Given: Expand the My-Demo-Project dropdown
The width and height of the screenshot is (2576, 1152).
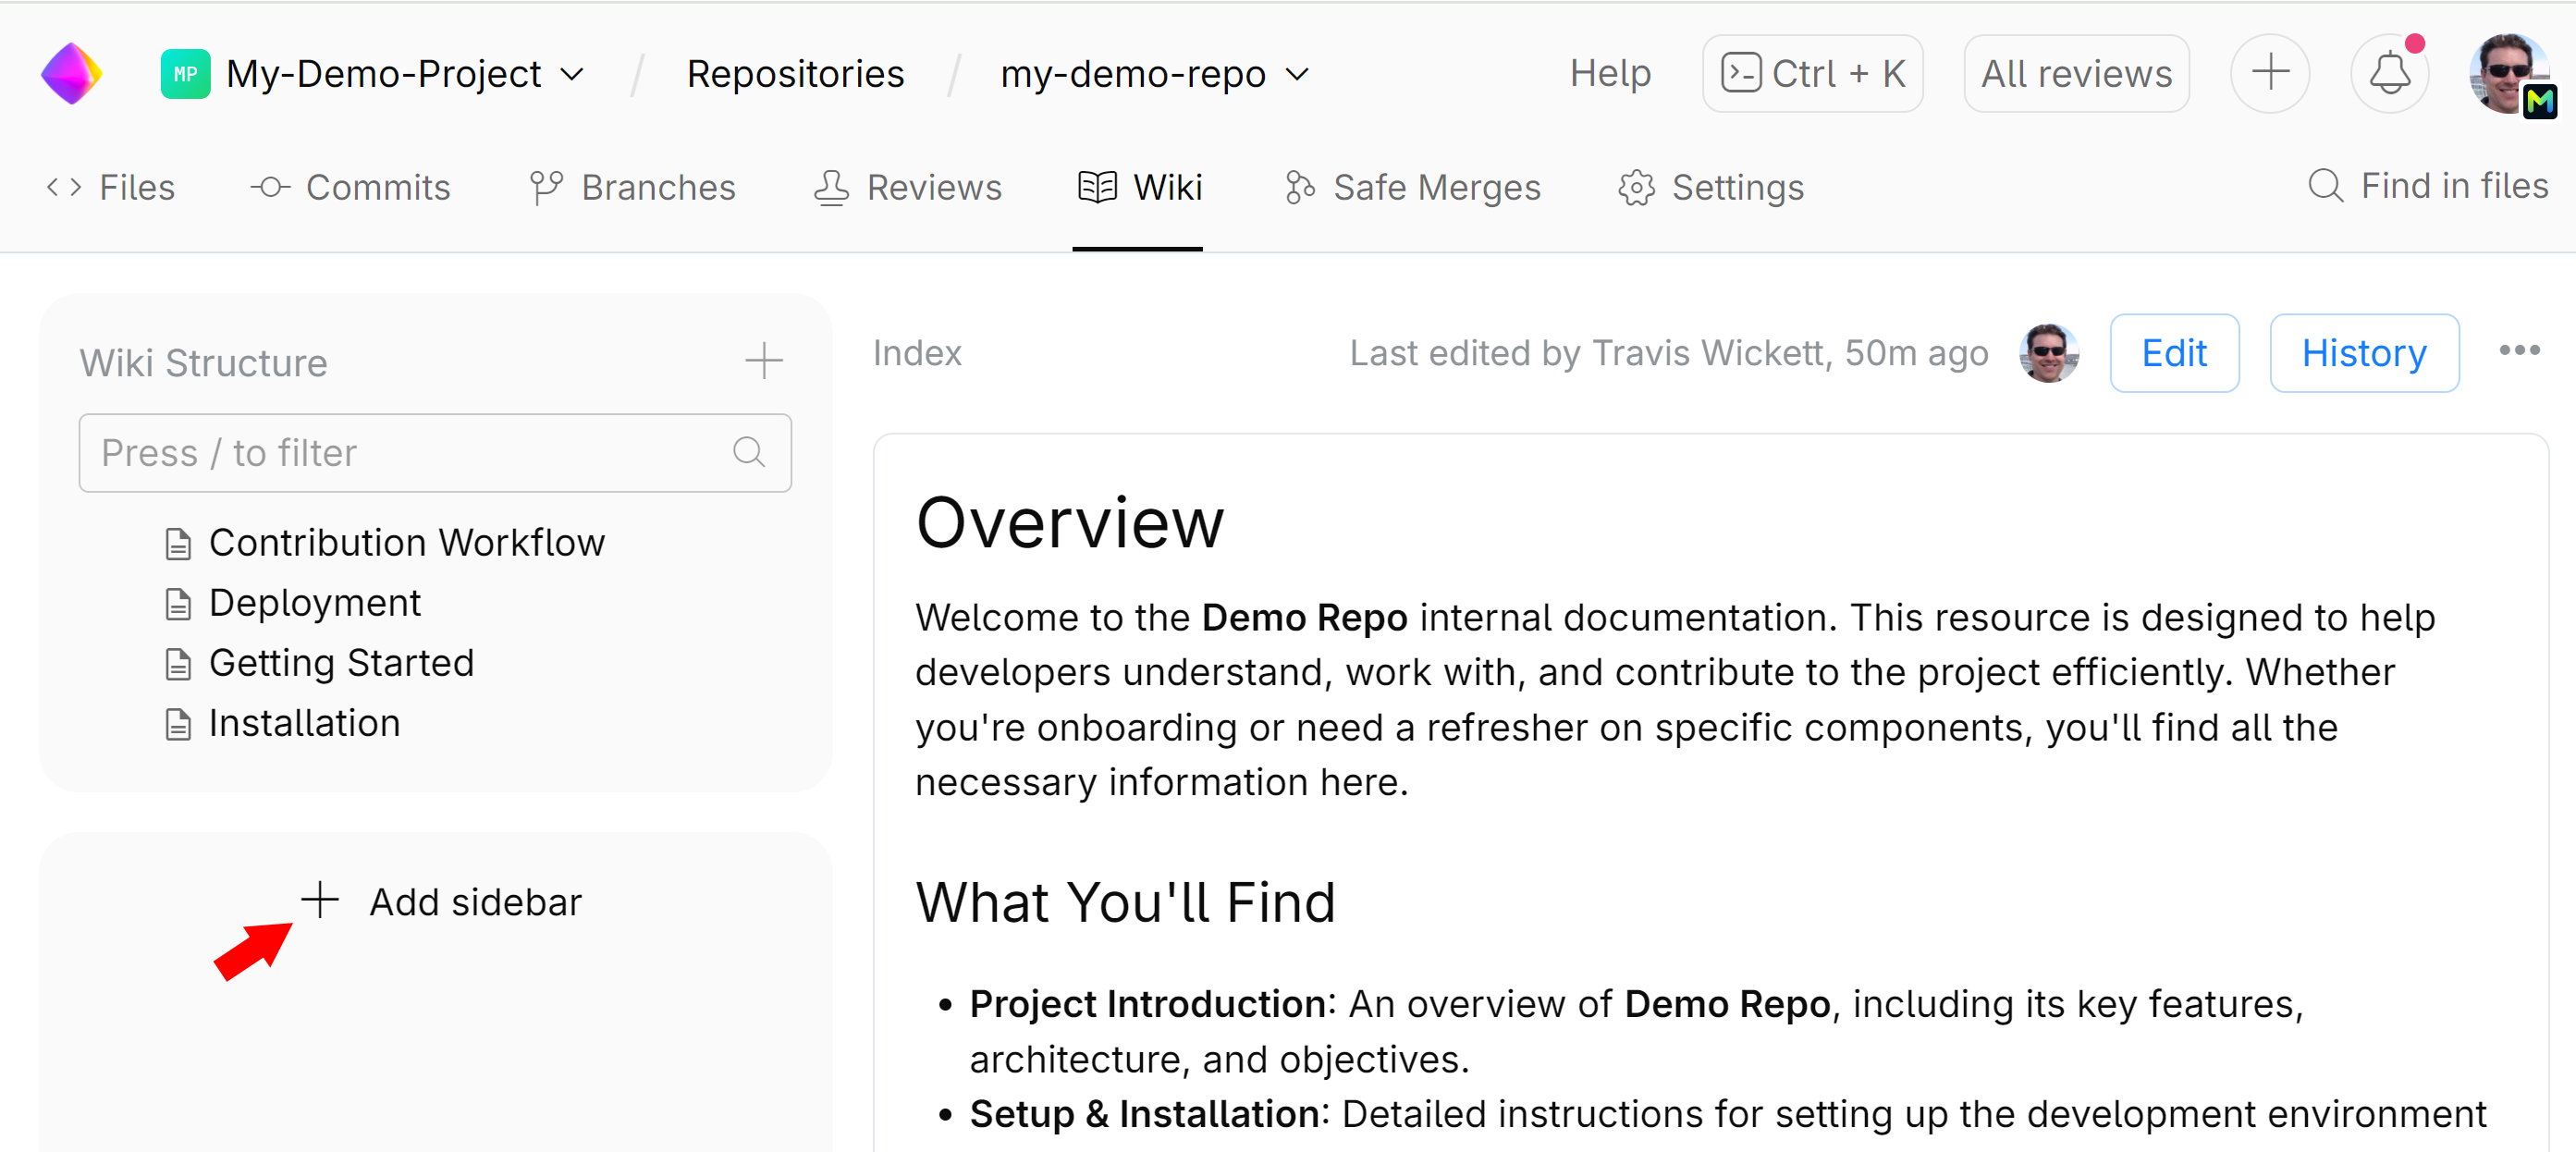Looking at the screenshot, I should pos(572,73).
